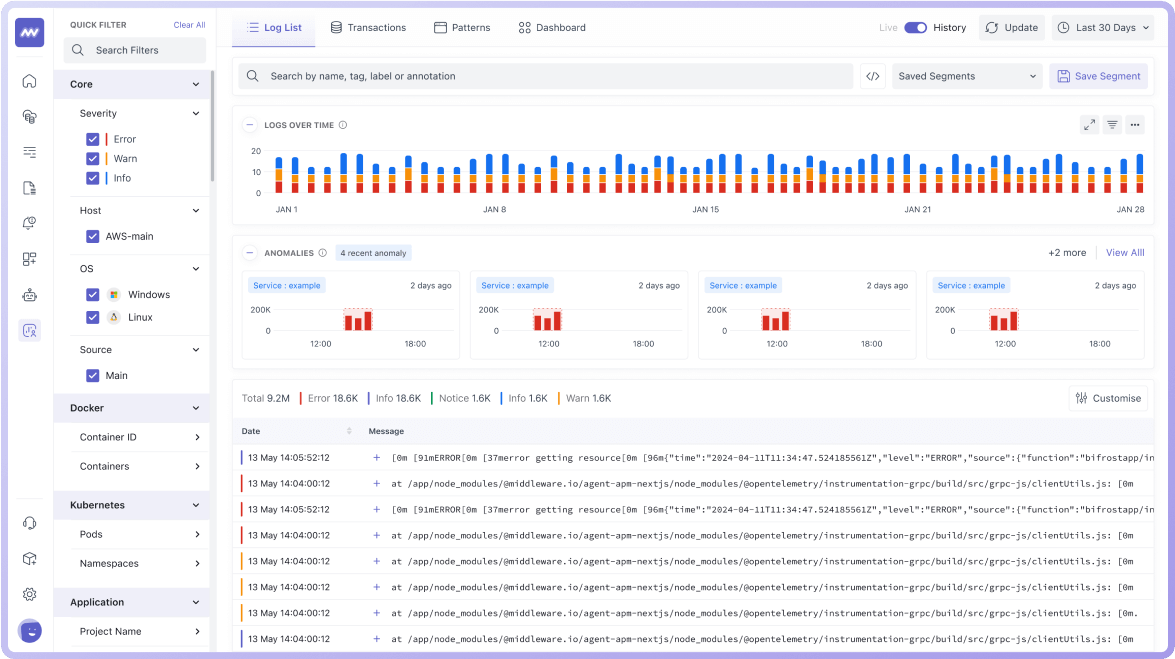
Task: Uncheck the Main source checkbox
Action: (93, 376)
